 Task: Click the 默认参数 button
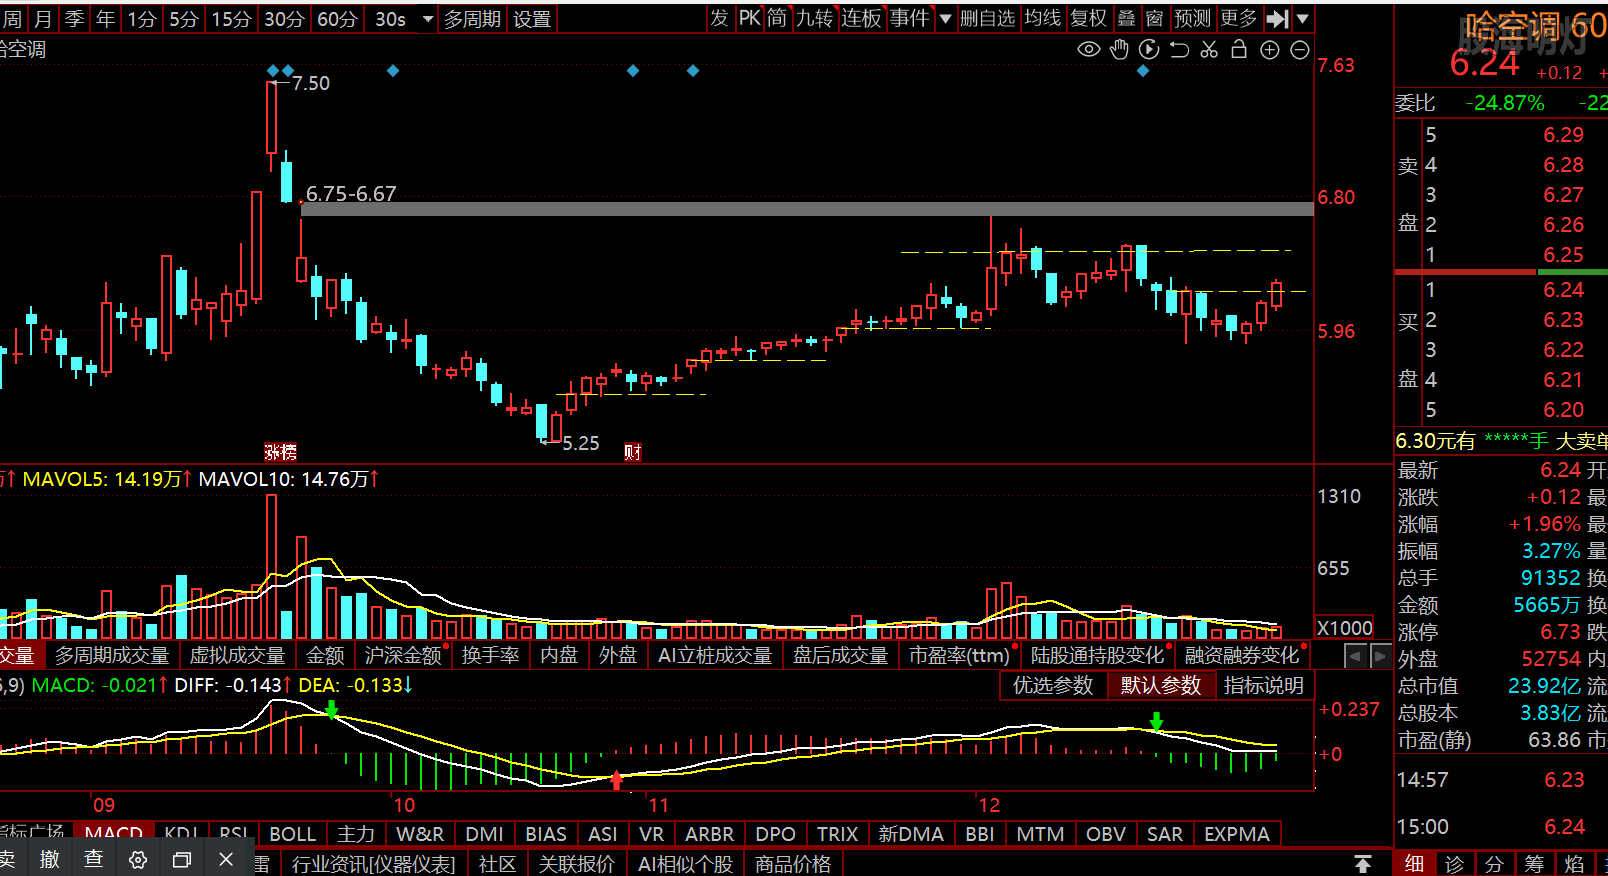click(1160, 685)
